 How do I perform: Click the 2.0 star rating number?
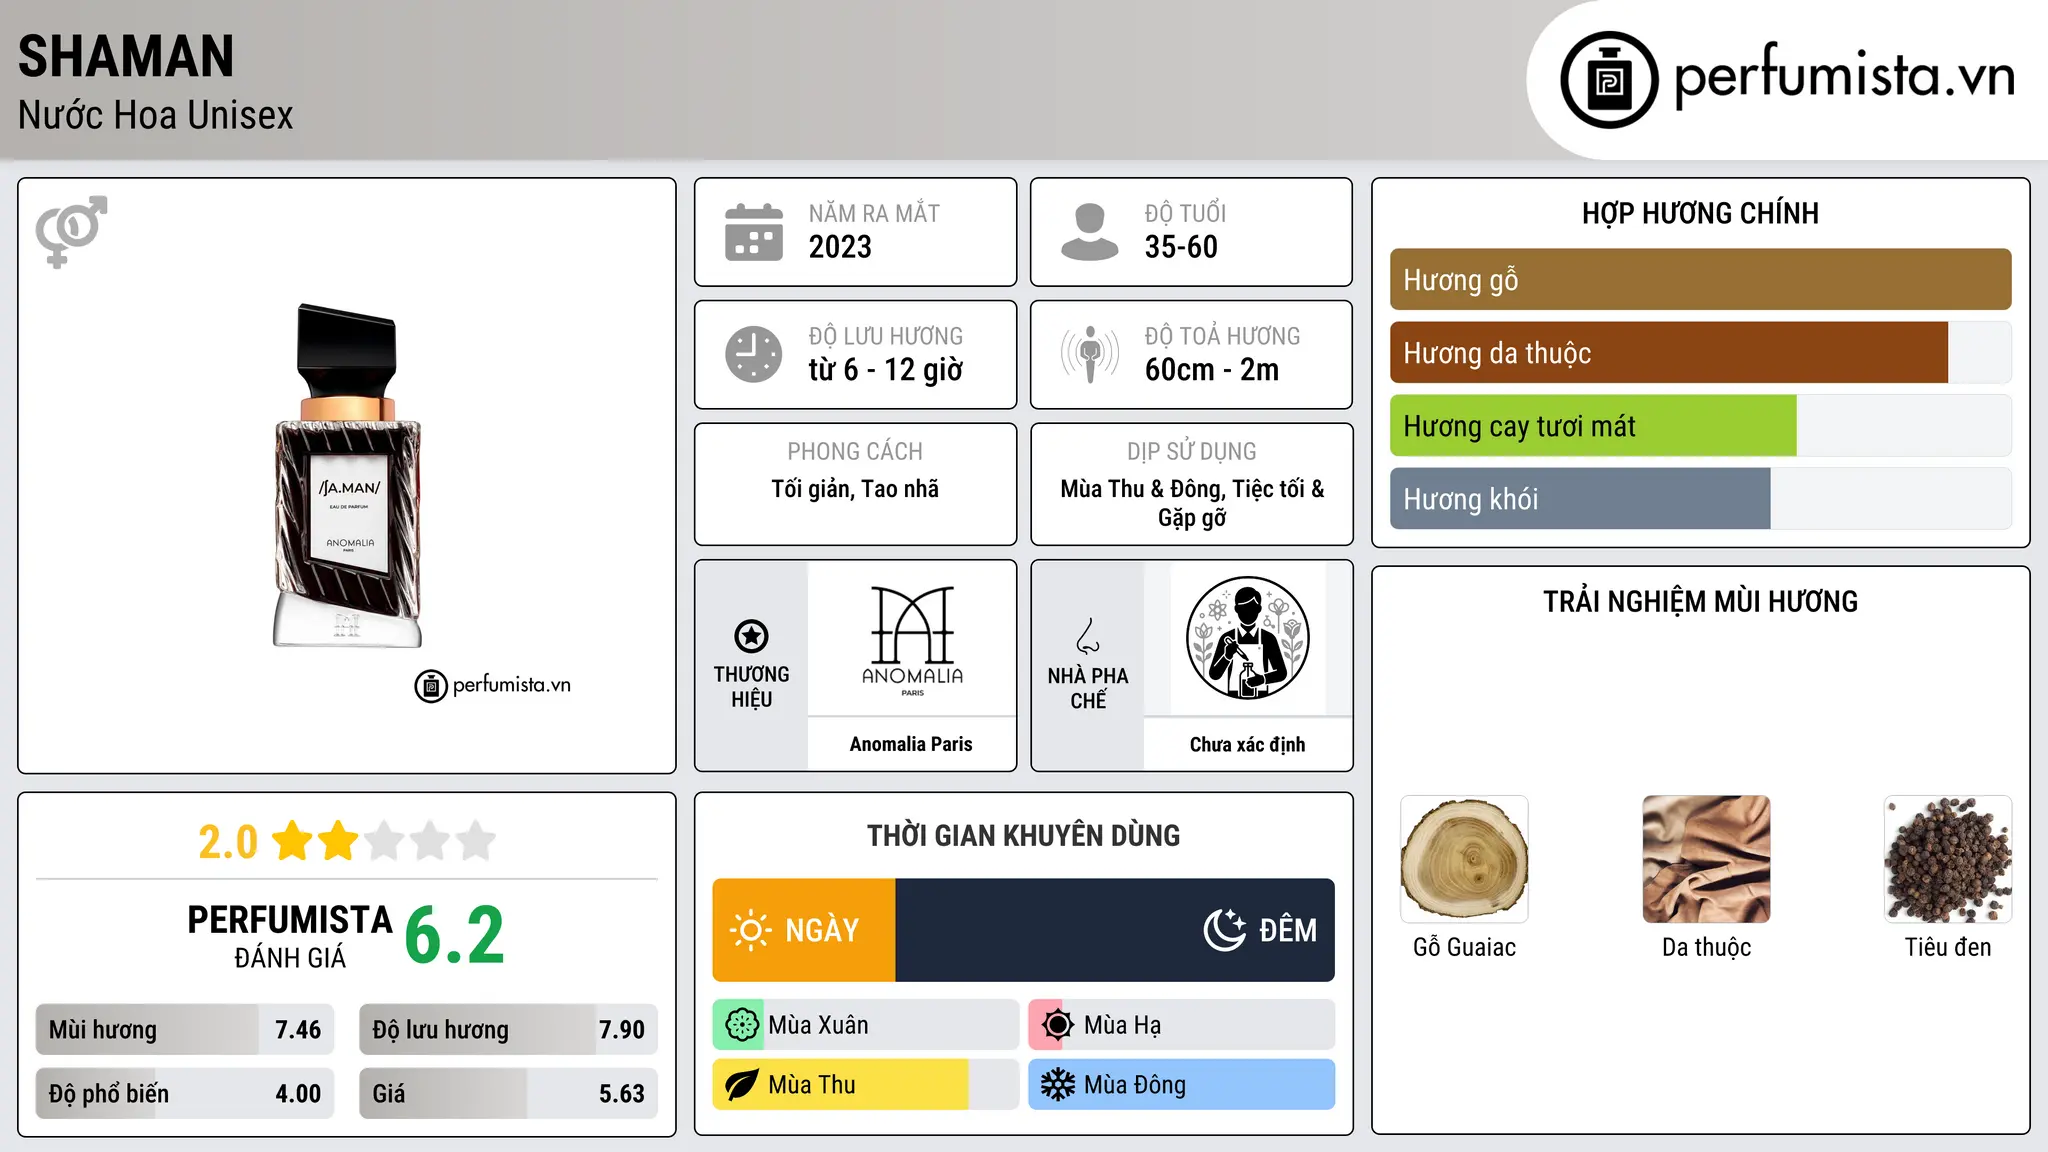pyautogui.click(x=228, y=842)
